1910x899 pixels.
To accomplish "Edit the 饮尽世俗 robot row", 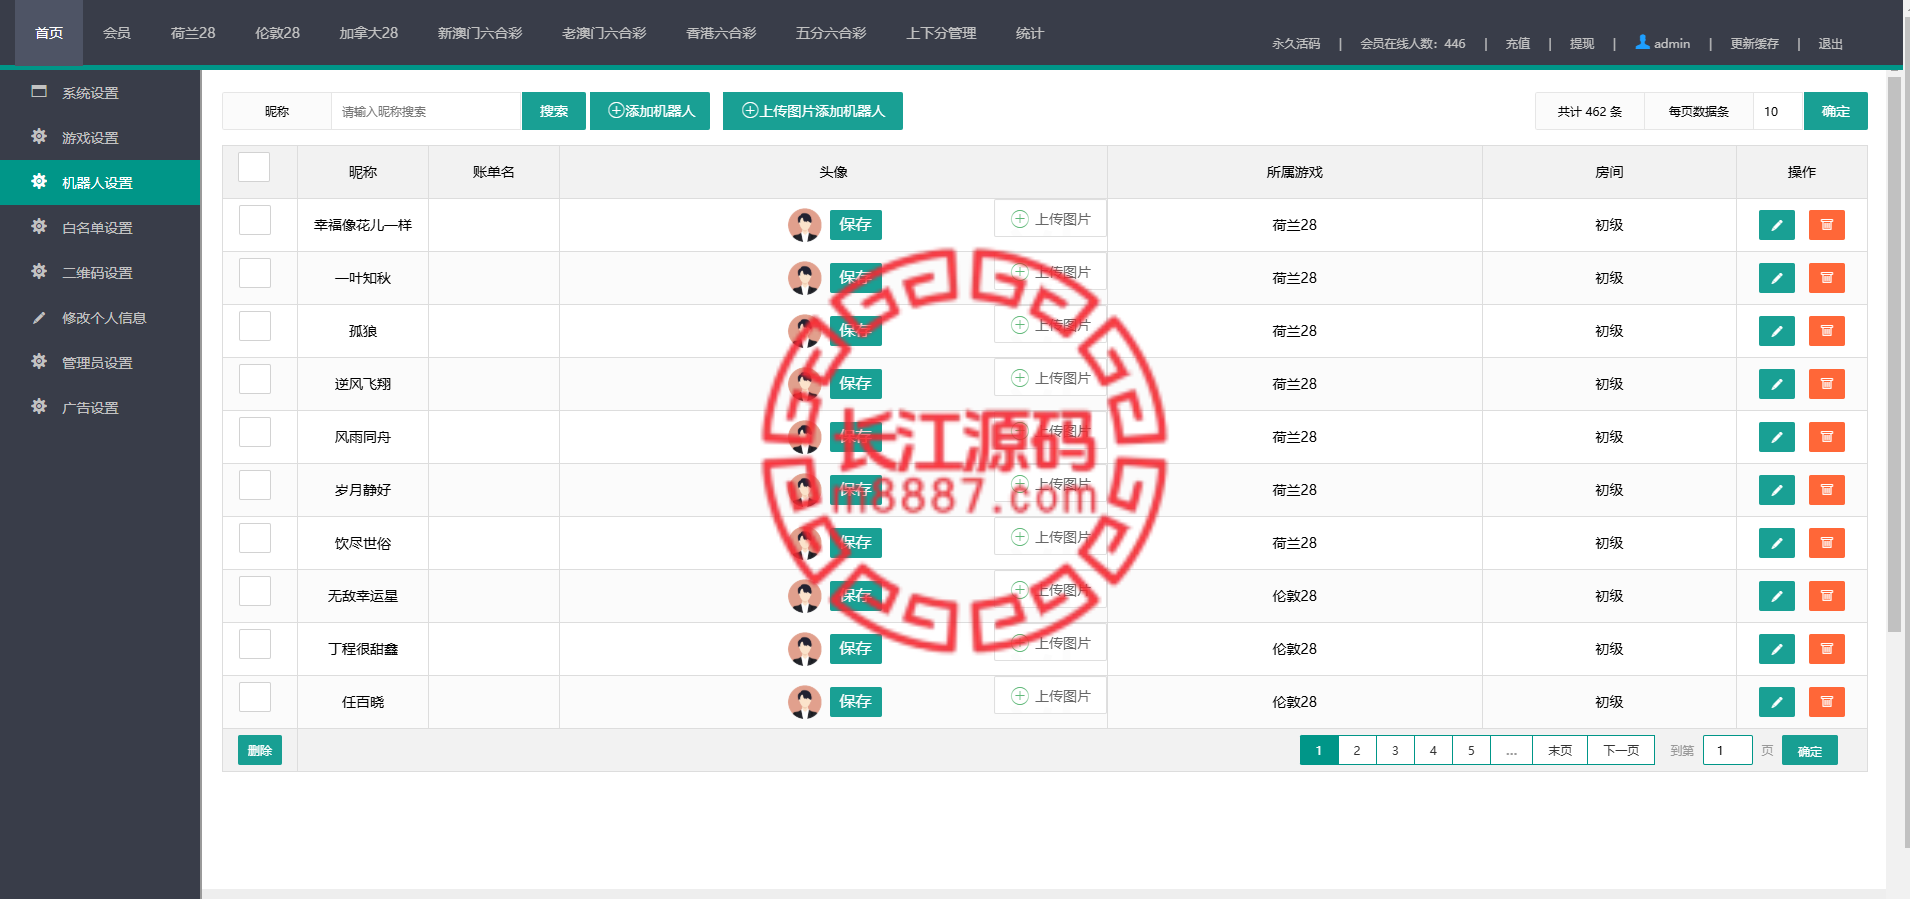I will (x=1776, y=543).
